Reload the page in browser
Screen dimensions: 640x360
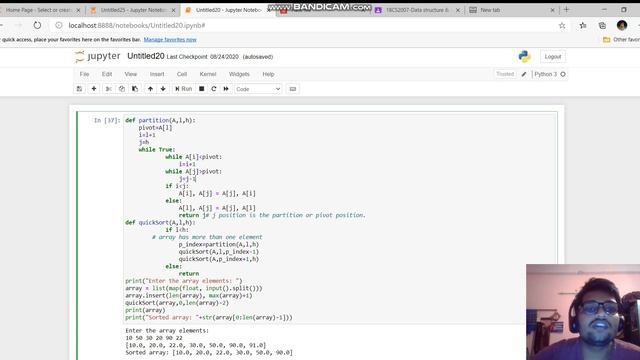click(37, 25)
